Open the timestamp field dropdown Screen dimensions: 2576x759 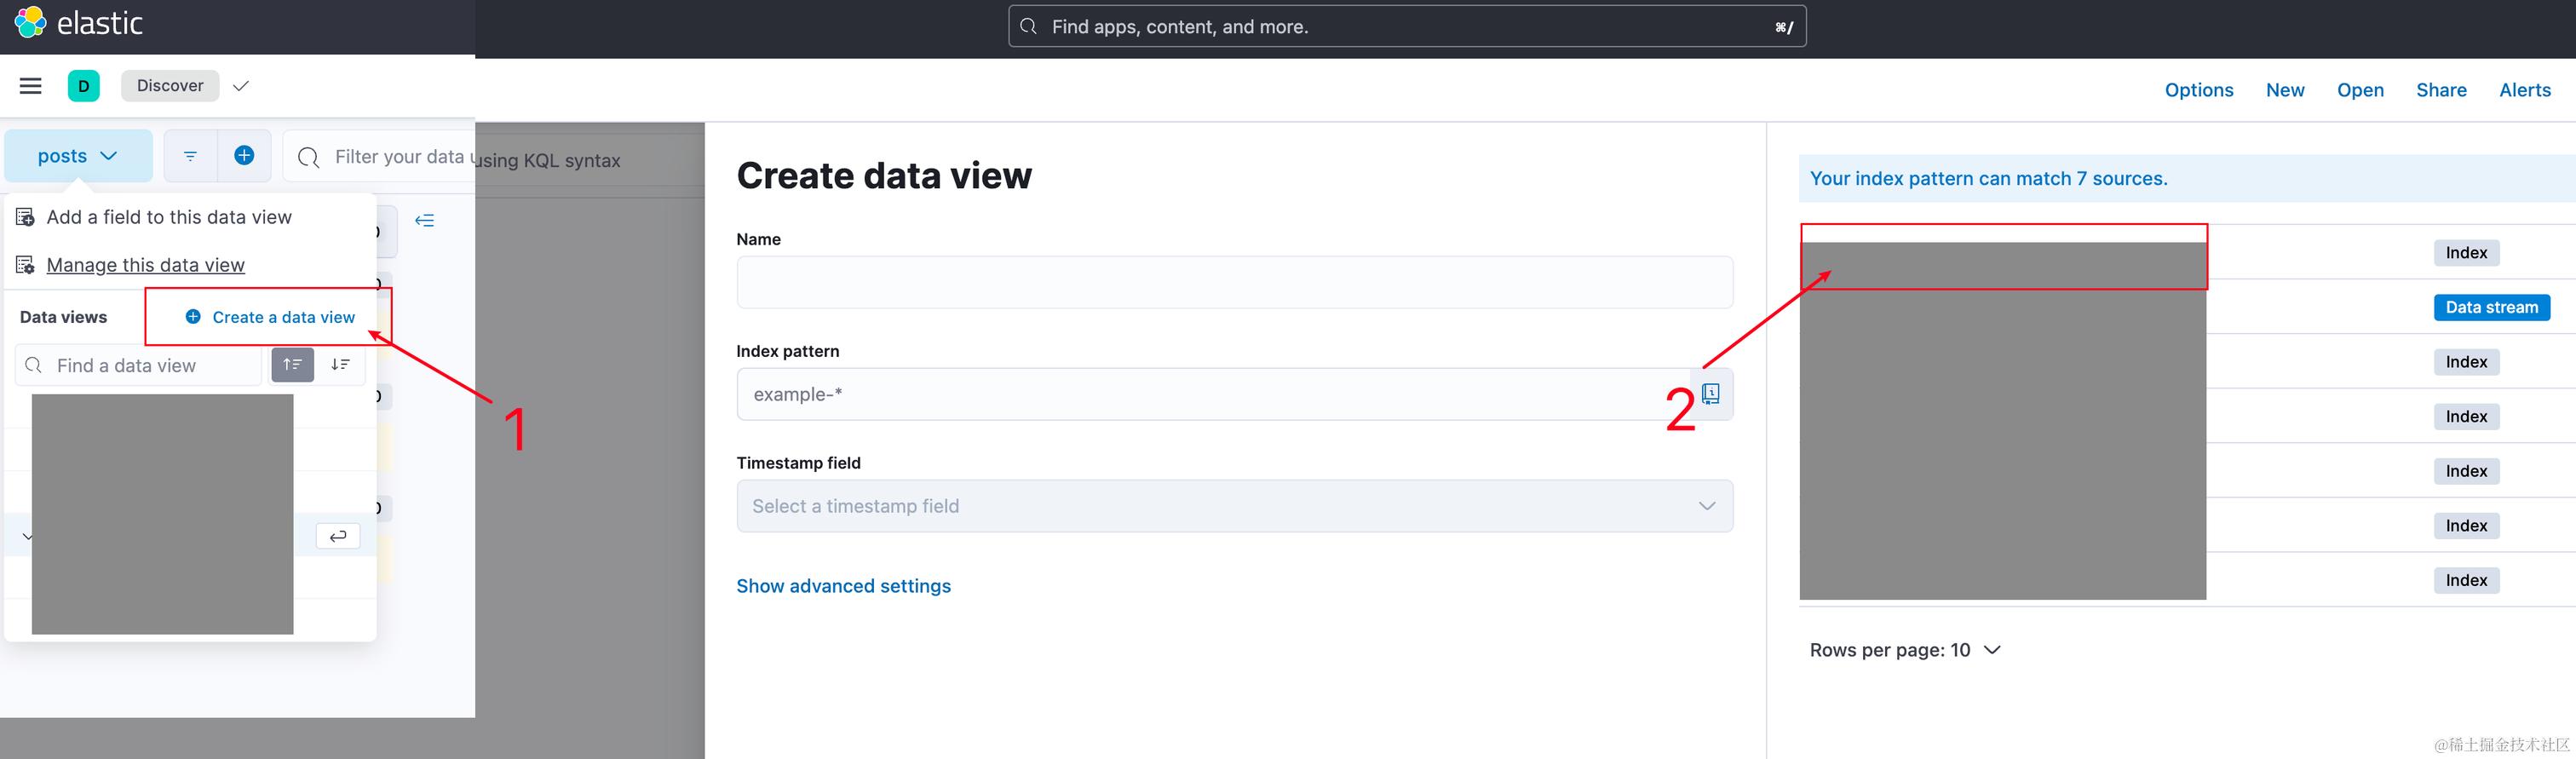[1235, 506]
